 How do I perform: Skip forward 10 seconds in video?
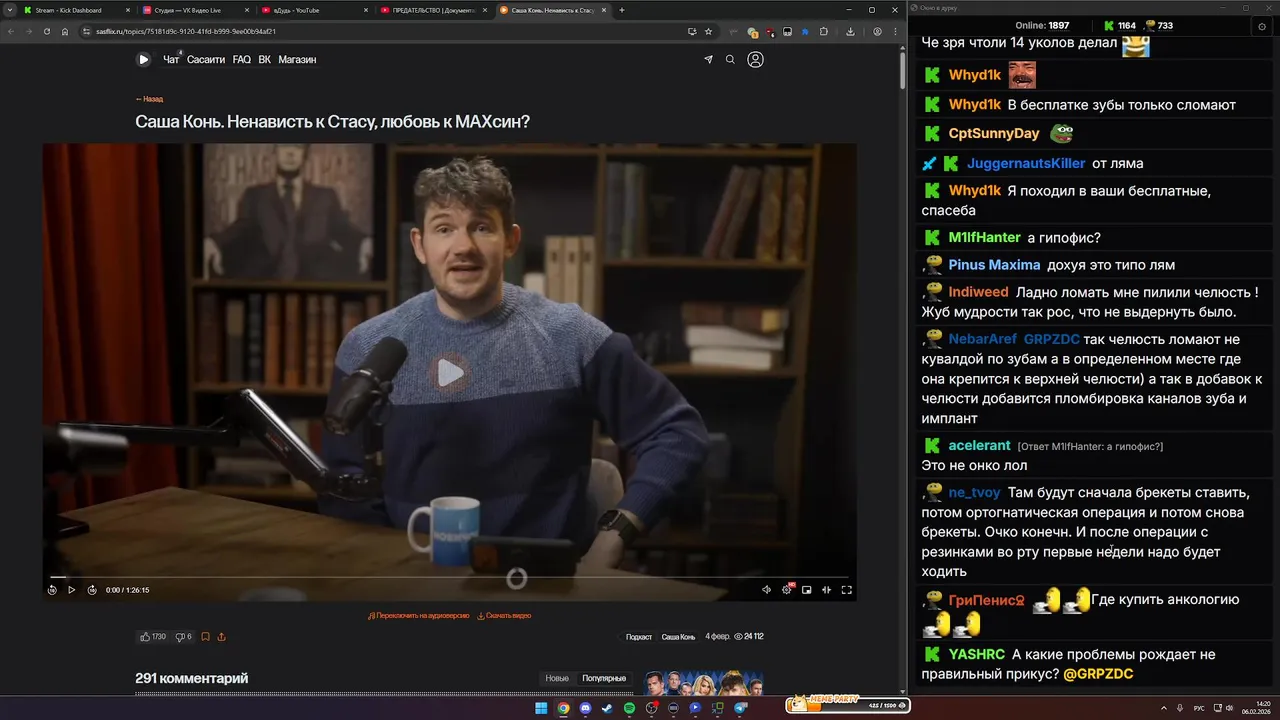click(x=92, y=590)
